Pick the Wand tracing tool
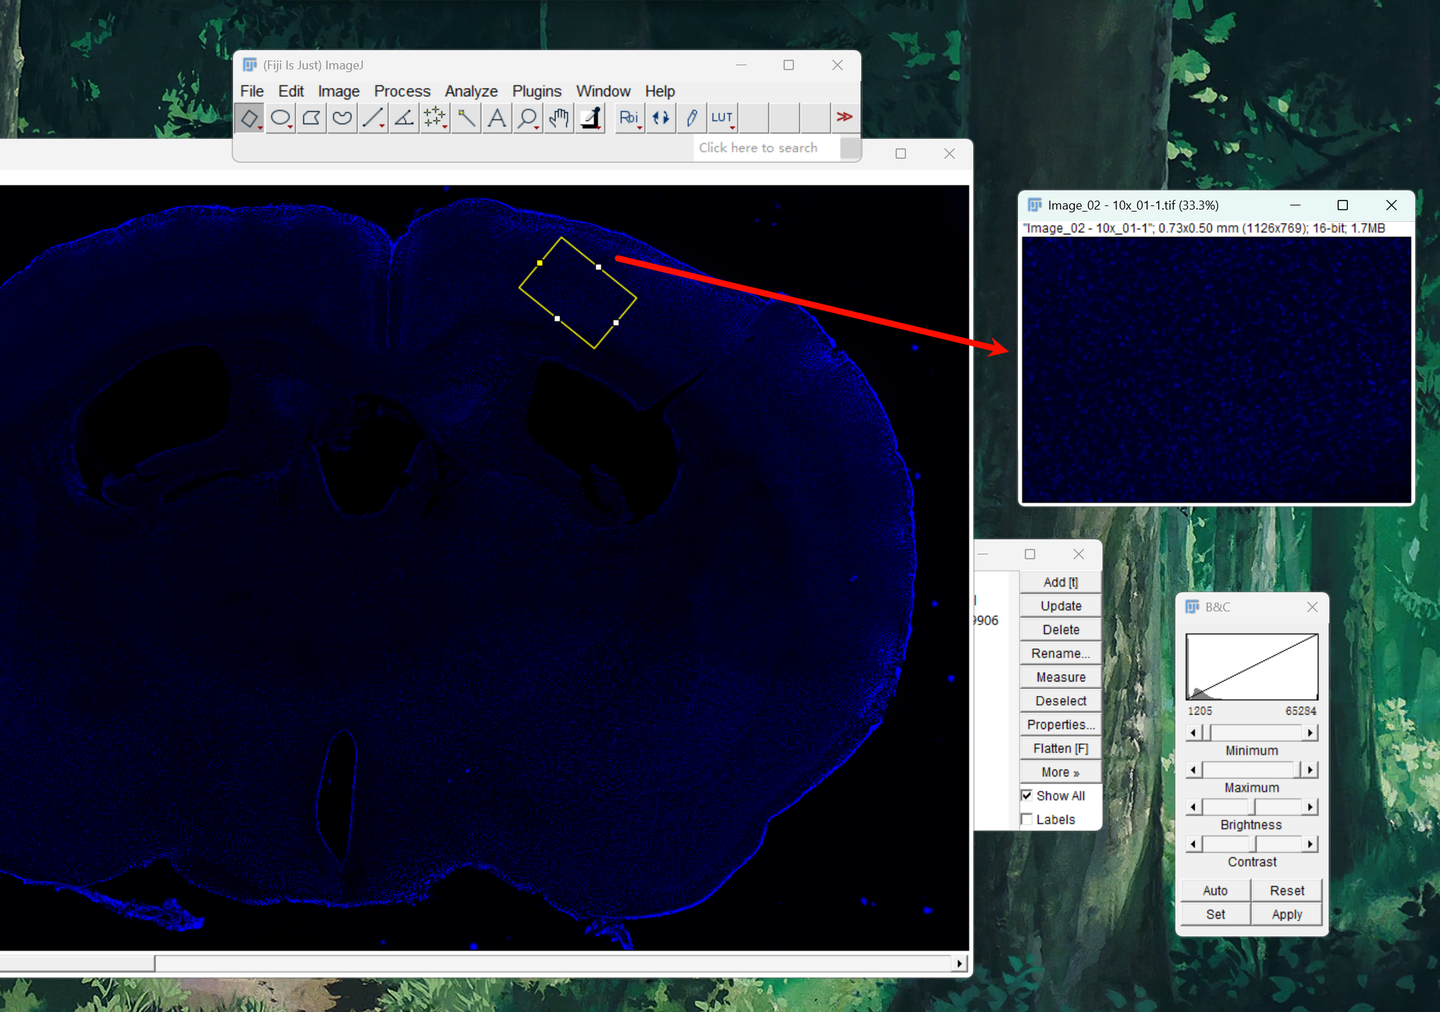 [466, 118]
